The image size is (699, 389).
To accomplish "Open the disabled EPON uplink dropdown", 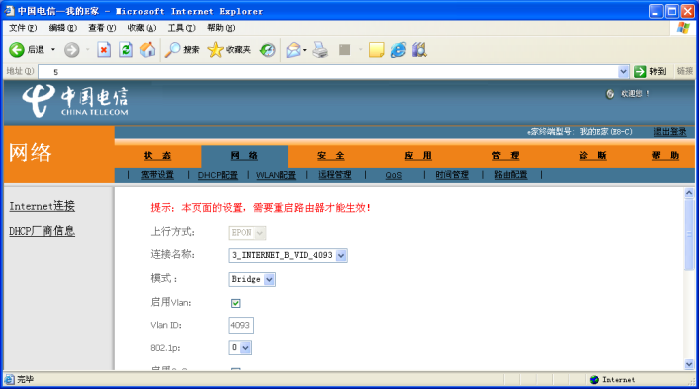I will [260, 233].
